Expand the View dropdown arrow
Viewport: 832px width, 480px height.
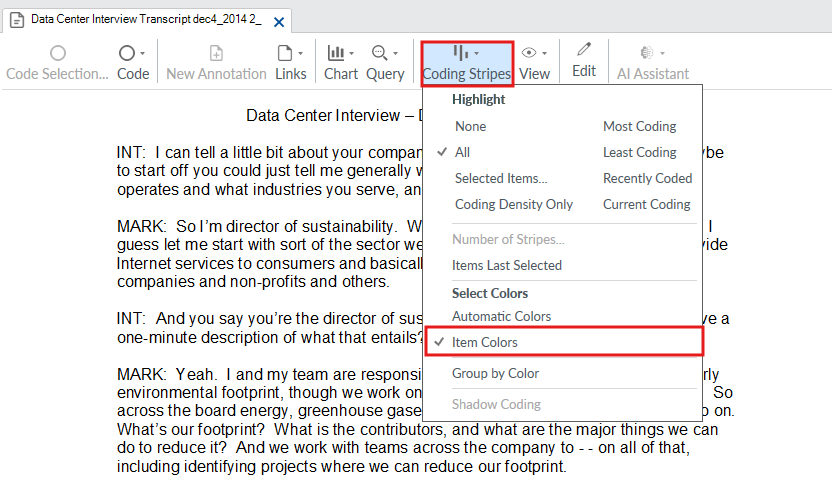tap(544, 54)
